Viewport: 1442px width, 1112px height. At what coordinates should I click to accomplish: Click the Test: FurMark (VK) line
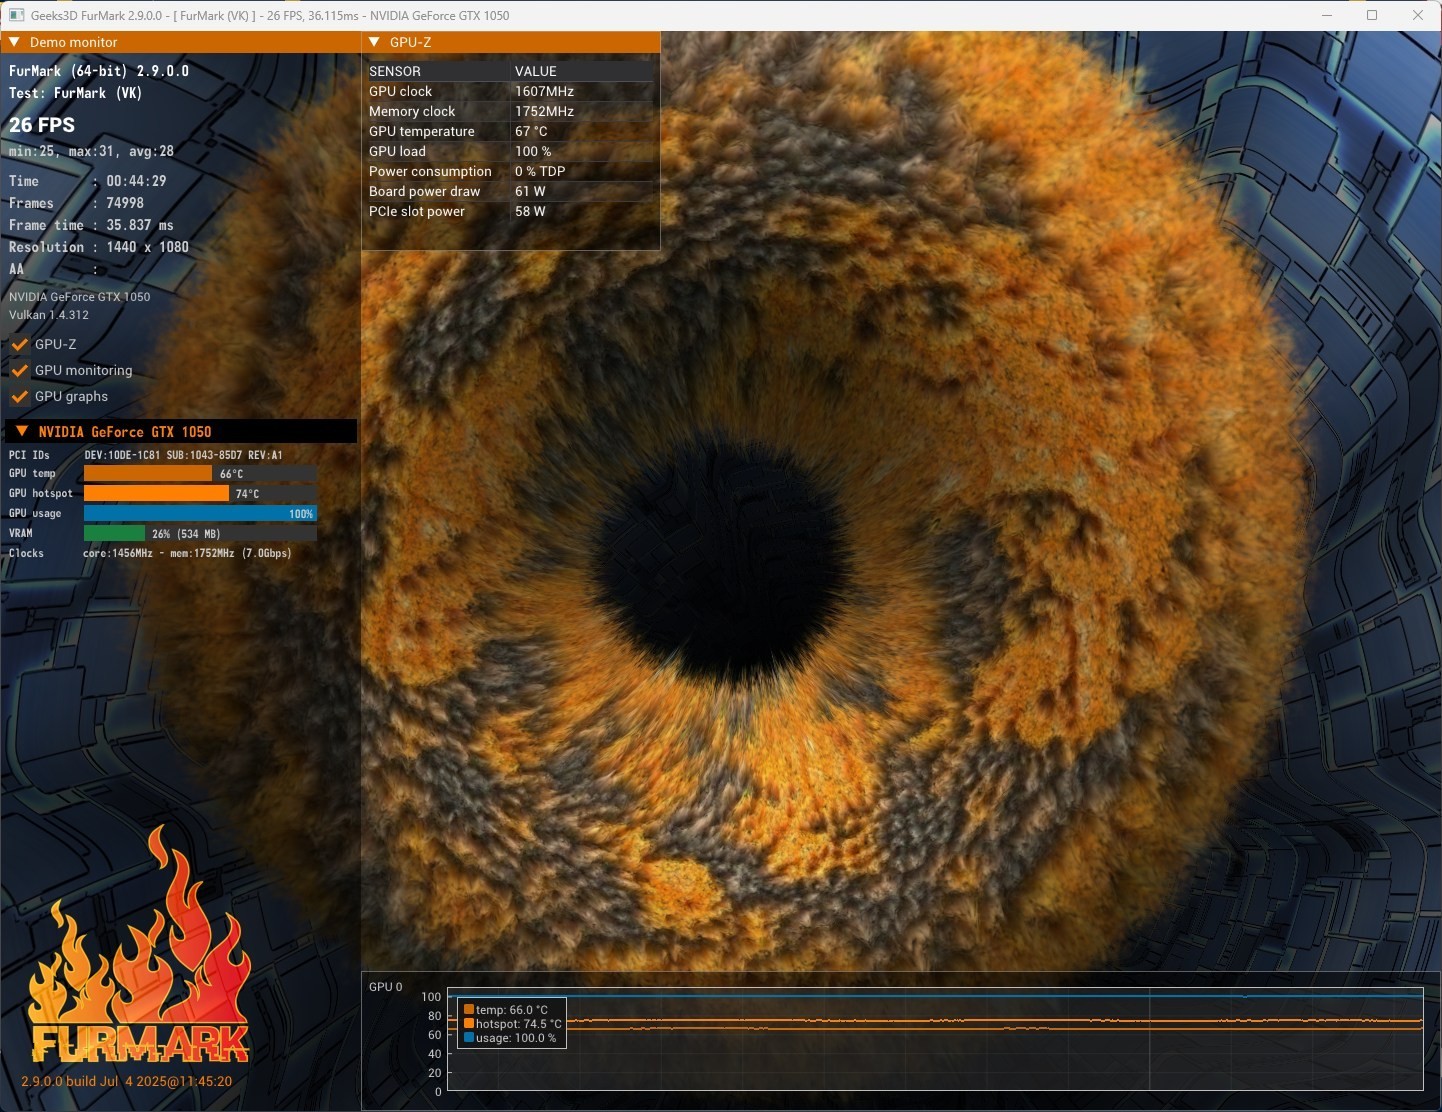click(76, 93)
